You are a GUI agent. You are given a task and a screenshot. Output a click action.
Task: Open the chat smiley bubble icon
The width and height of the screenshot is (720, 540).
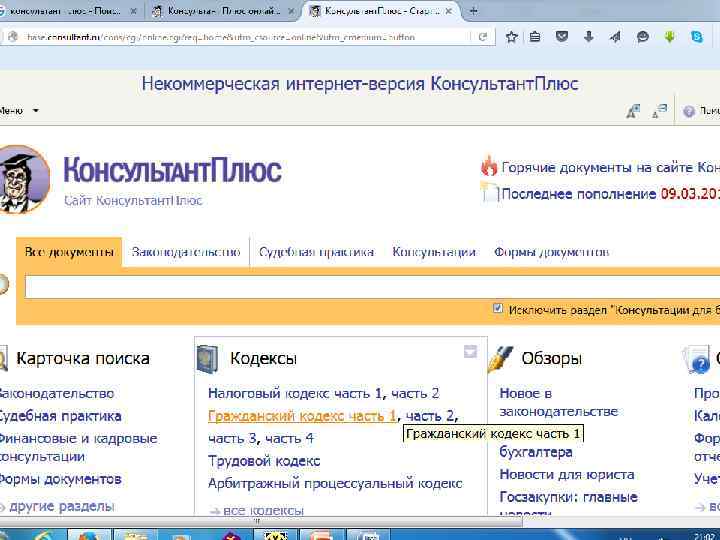tap(643, 37)
